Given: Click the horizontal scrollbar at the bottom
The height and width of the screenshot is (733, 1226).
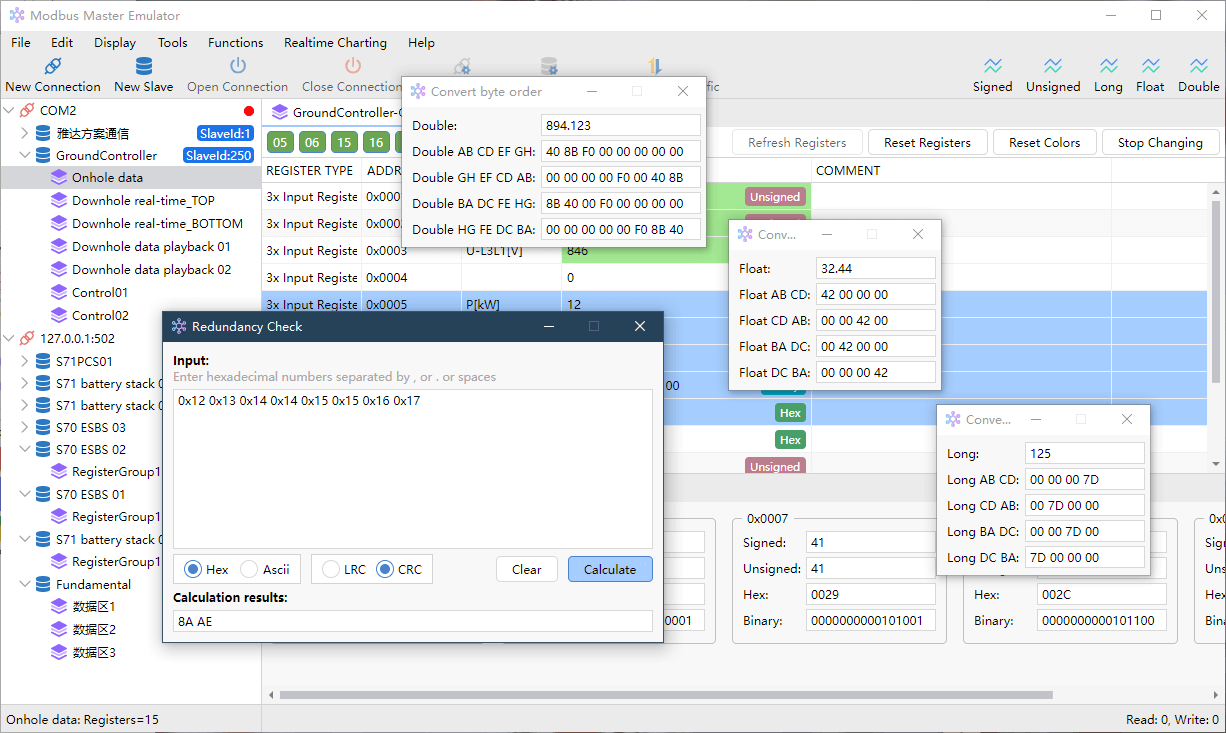Looking at the screenshot, I should (666, 695).
